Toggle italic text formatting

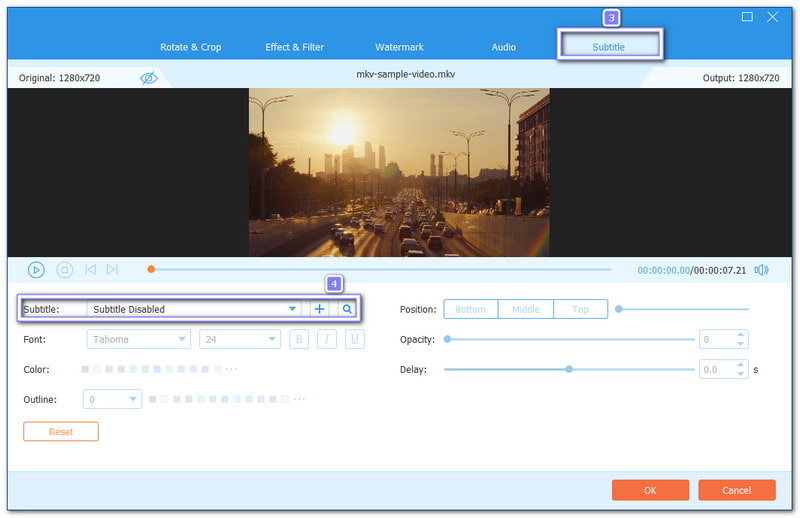pyautogui.click(x=326, y=340)
